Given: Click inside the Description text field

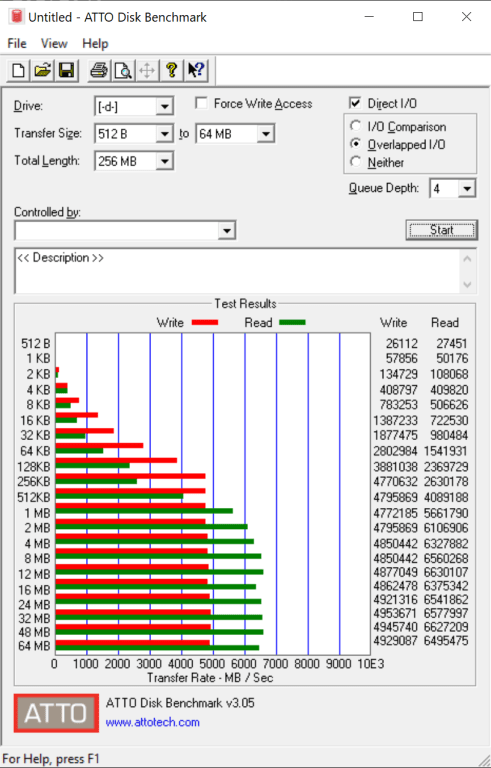Looking at the screenshot, I should coord(238,271).
